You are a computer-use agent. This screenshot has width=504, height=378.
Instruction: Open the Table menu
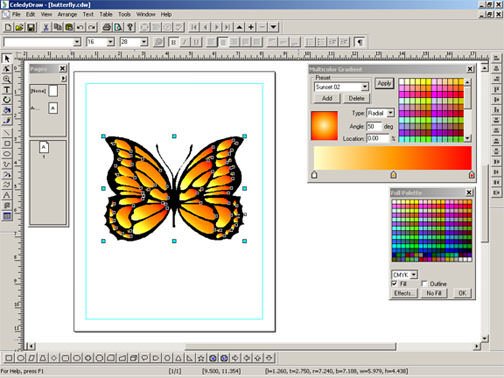click(x=106, y=14)
